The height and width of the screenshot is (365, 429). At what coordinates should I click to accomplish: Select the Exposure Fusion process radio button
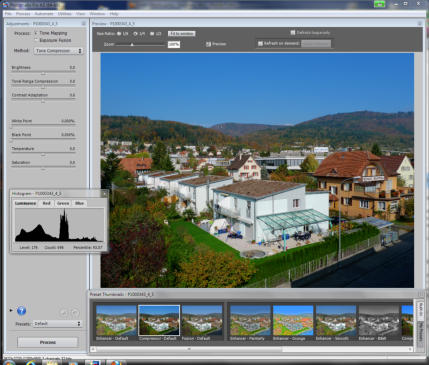tap(36, 40)
